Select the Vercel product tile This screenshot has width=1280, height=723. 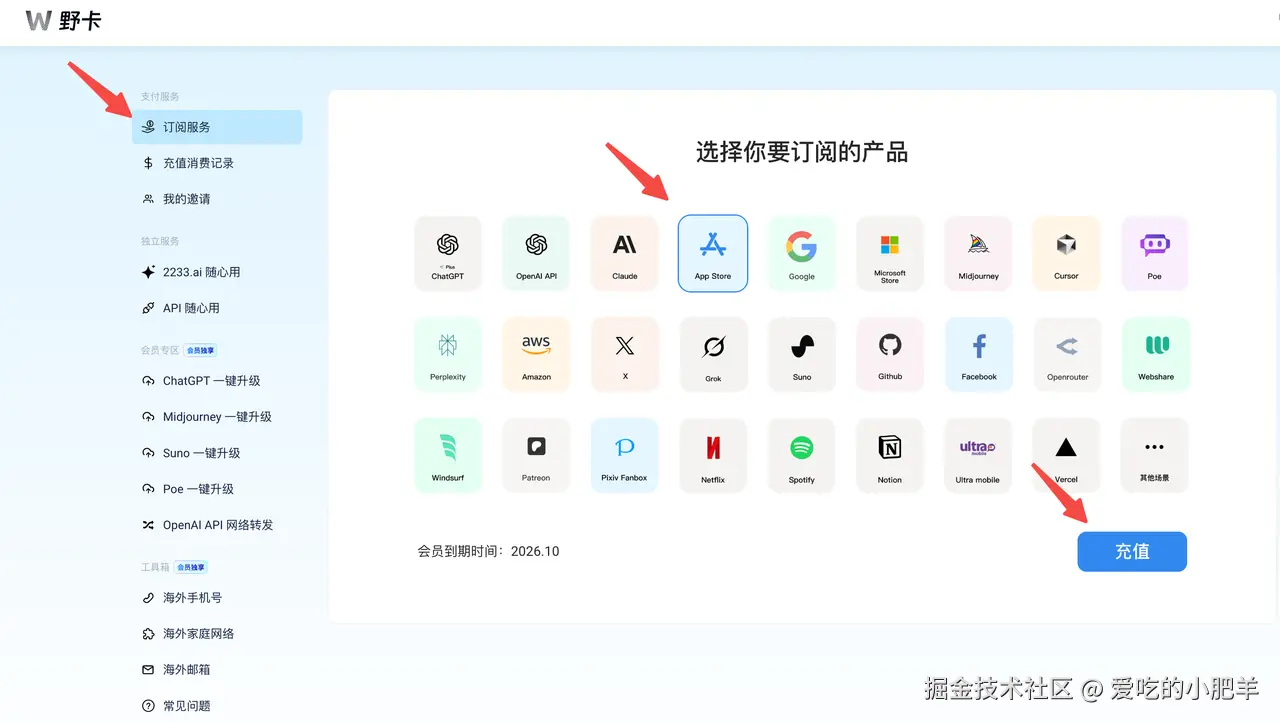click(1067, 455)
